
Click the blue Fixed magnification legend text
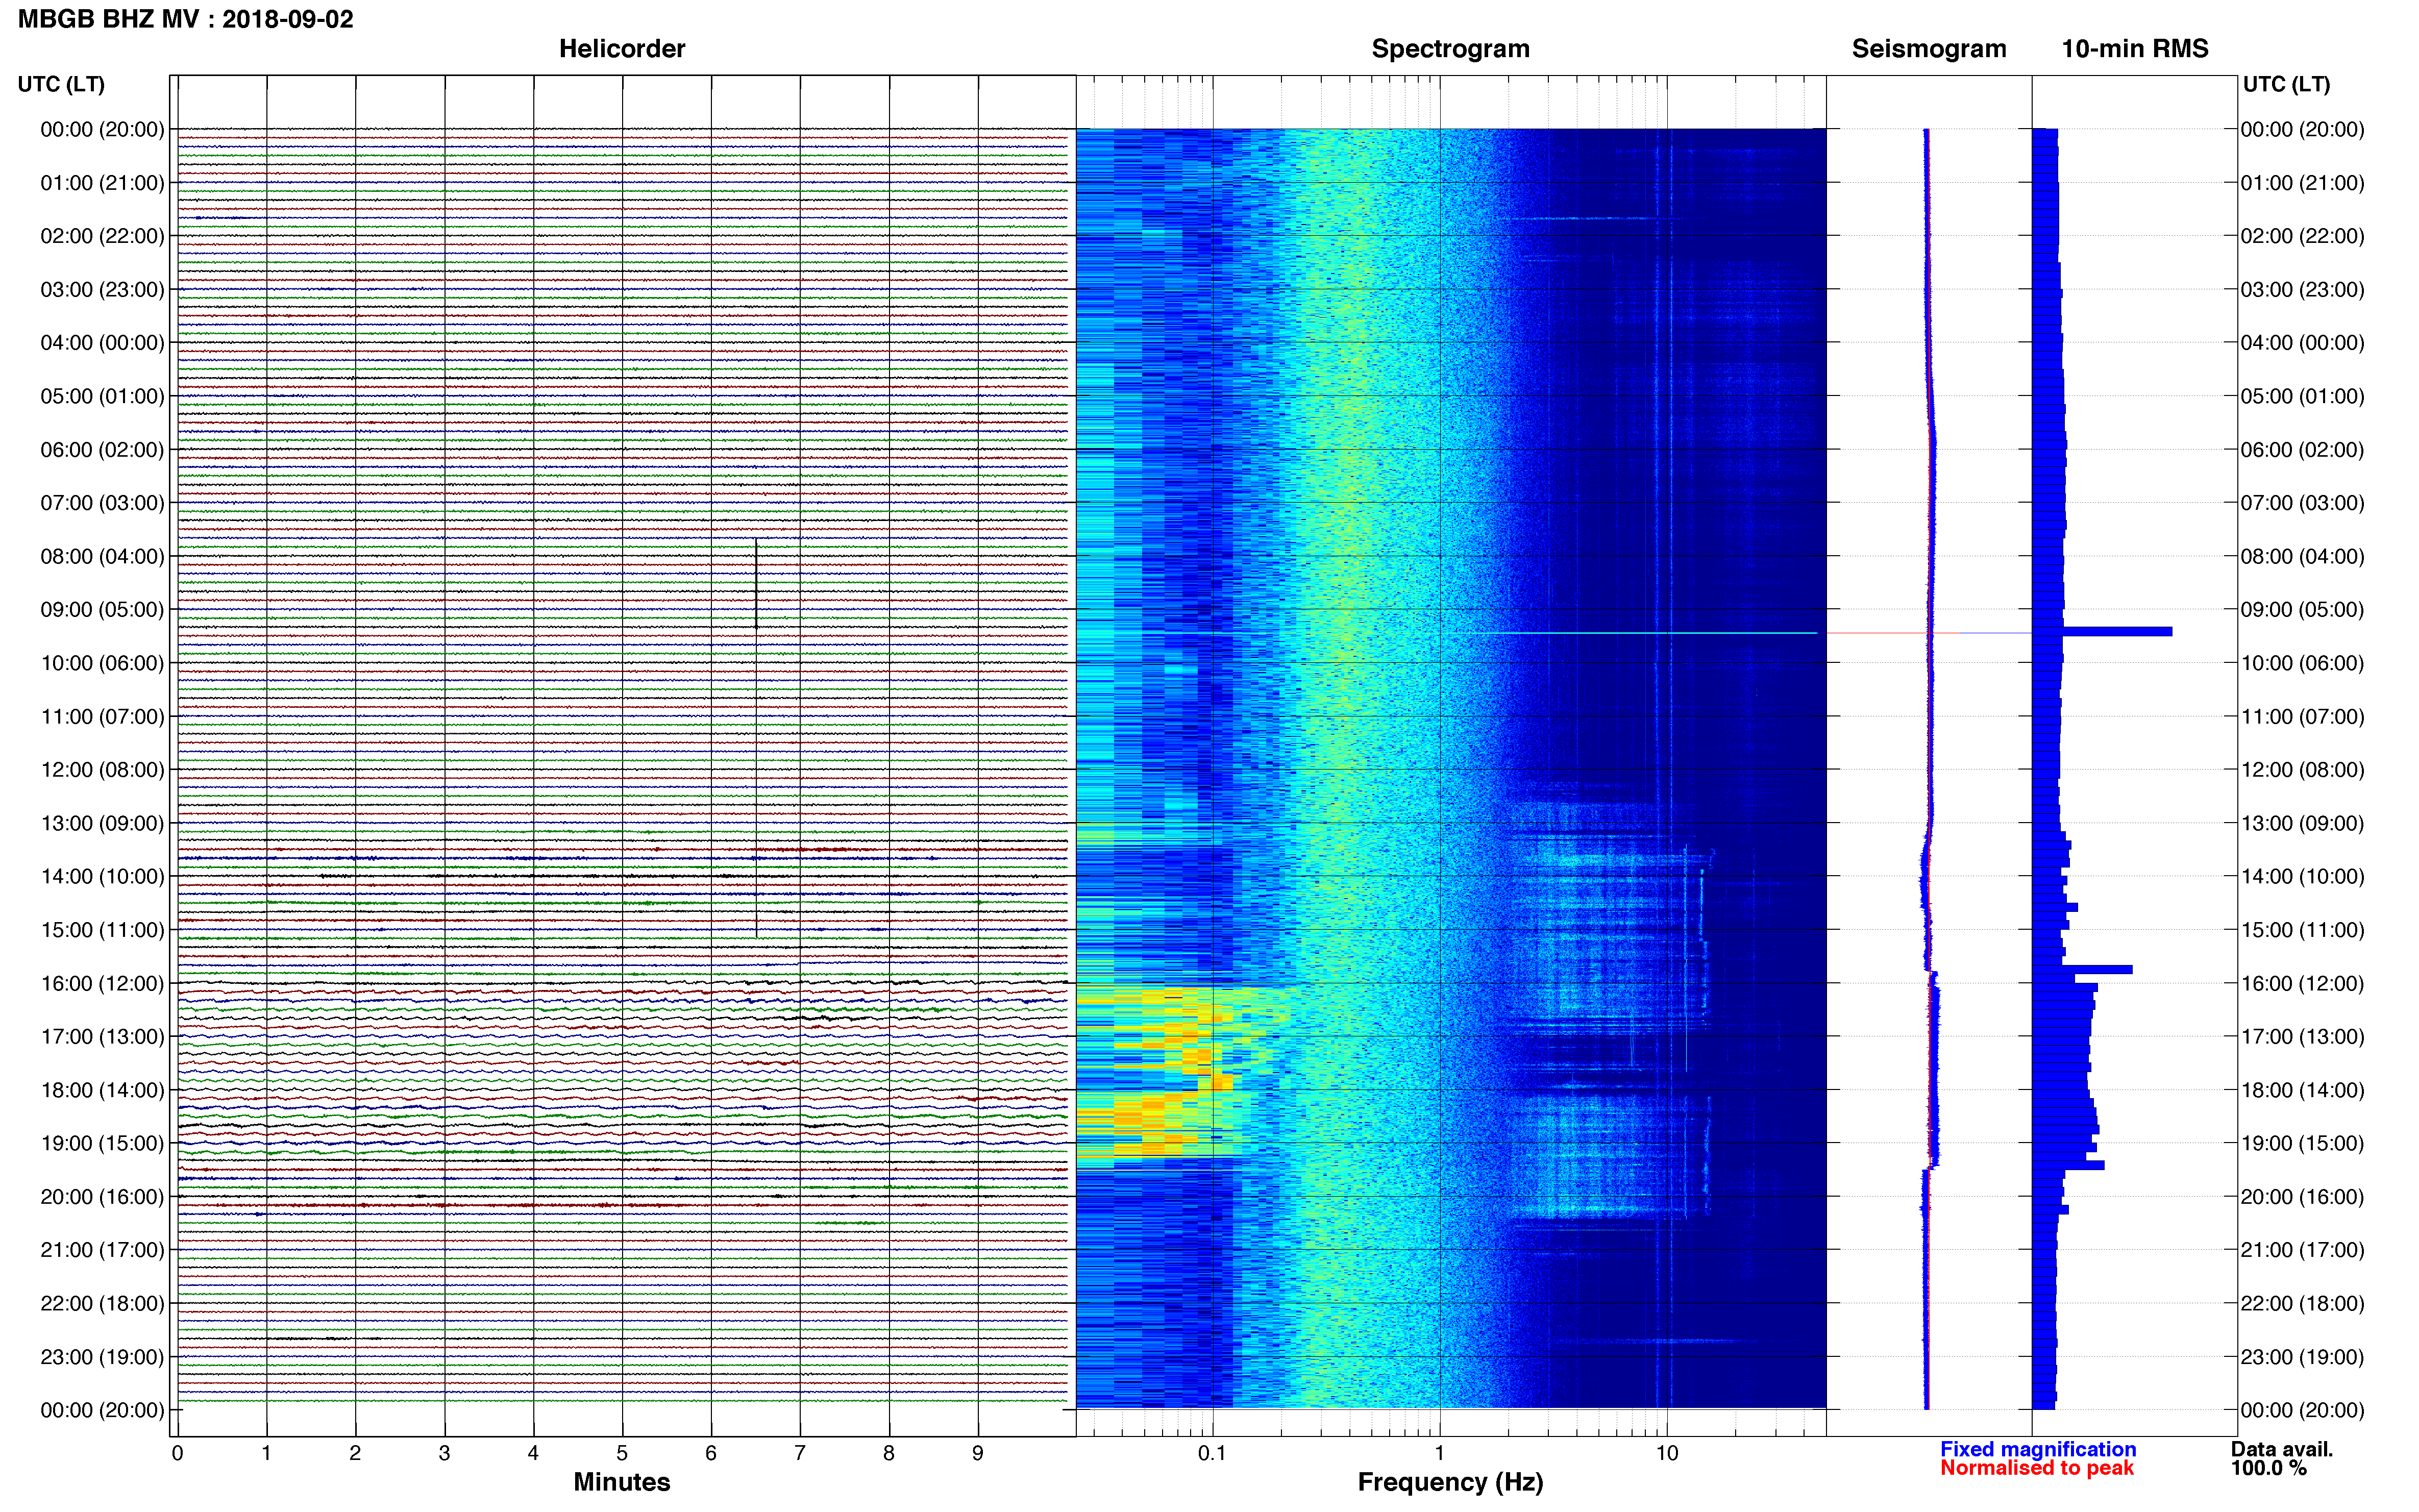click(x=2038, y=1449)
